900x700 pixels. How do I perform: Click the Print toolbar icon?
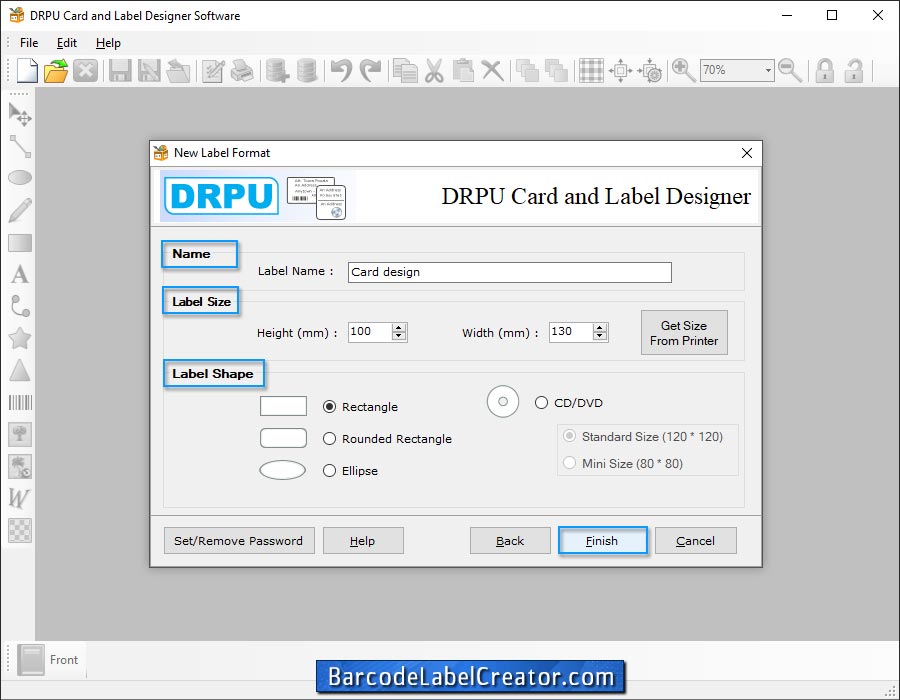coord(242,71)
